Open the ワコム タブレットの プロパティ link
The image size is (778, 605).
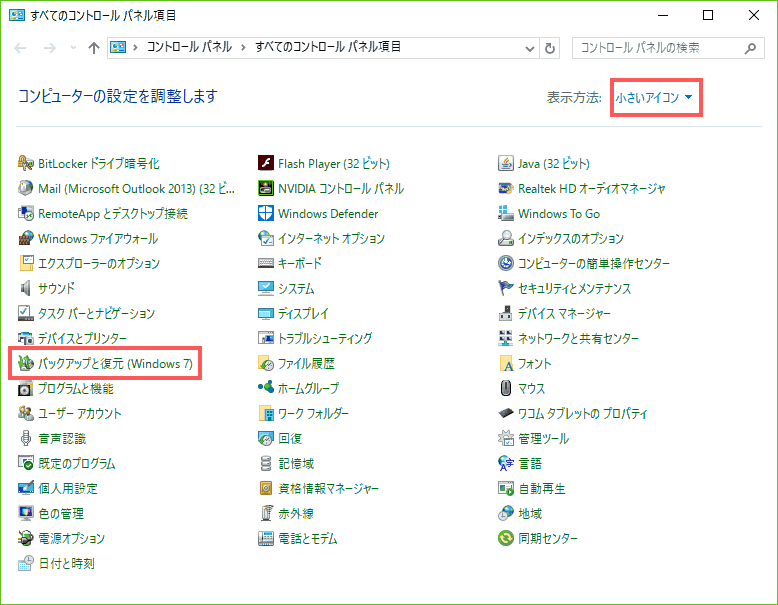583,413
